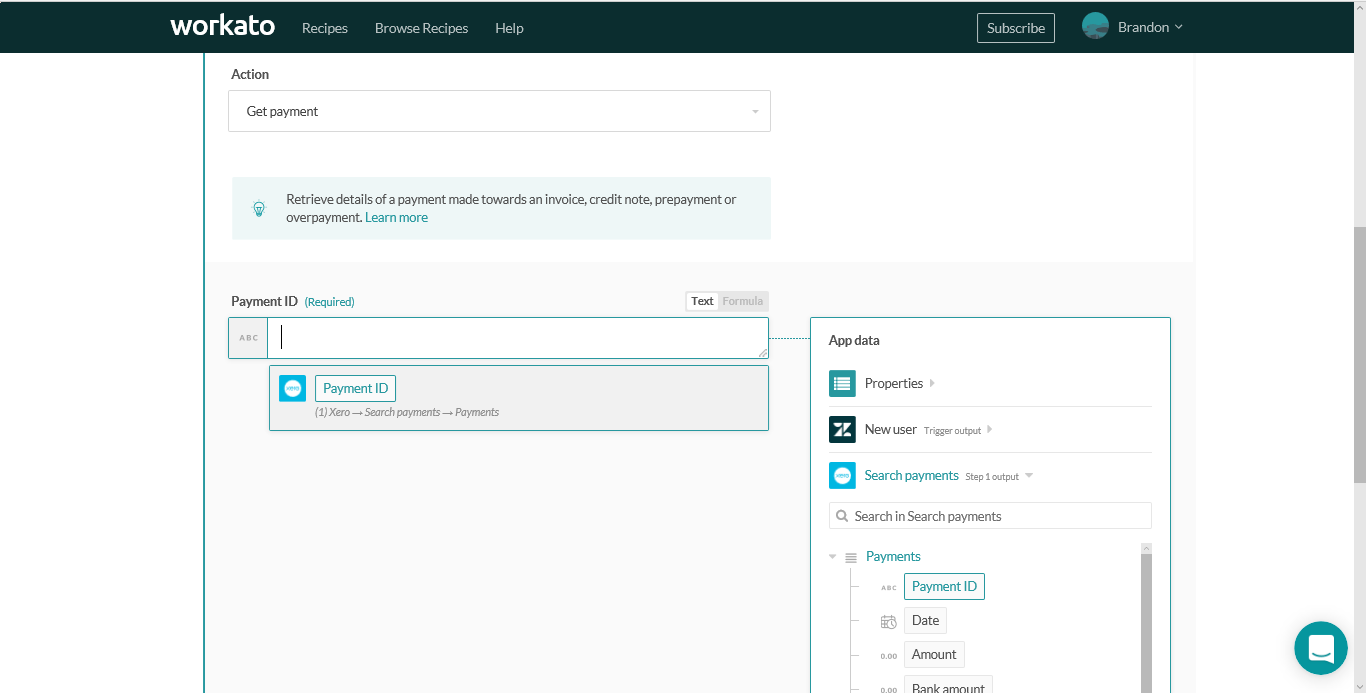Click the Xero icon in the suggestion dropdown

(292, 389)
